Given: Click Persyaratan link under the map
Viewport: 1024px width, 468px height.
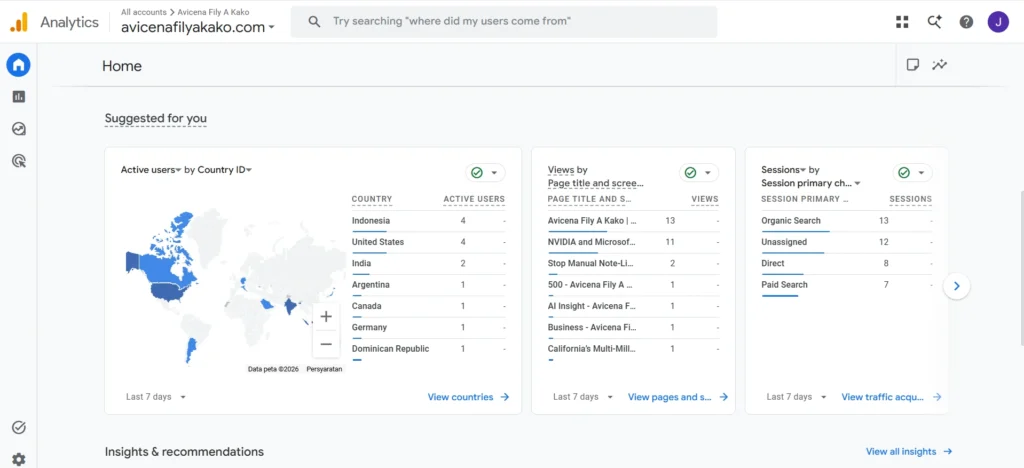Looking at the screenshot, I should pos(324,369).
